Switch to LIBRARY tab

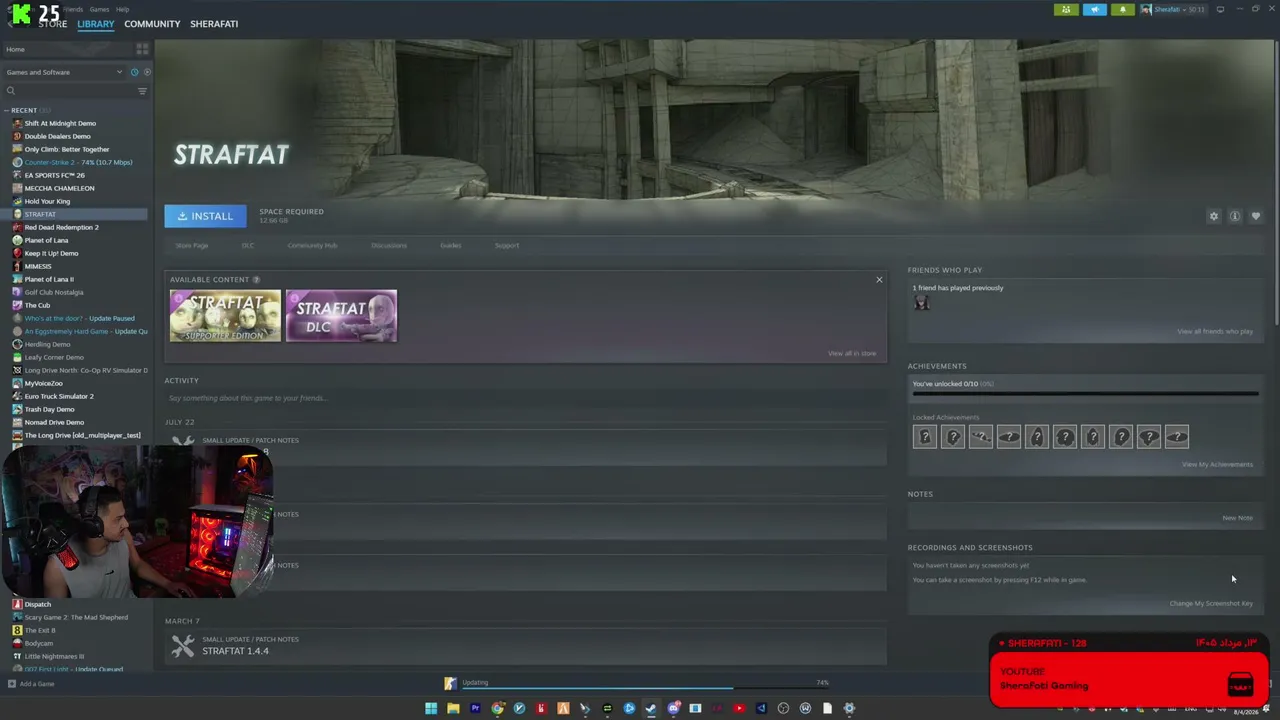point(96,24)
